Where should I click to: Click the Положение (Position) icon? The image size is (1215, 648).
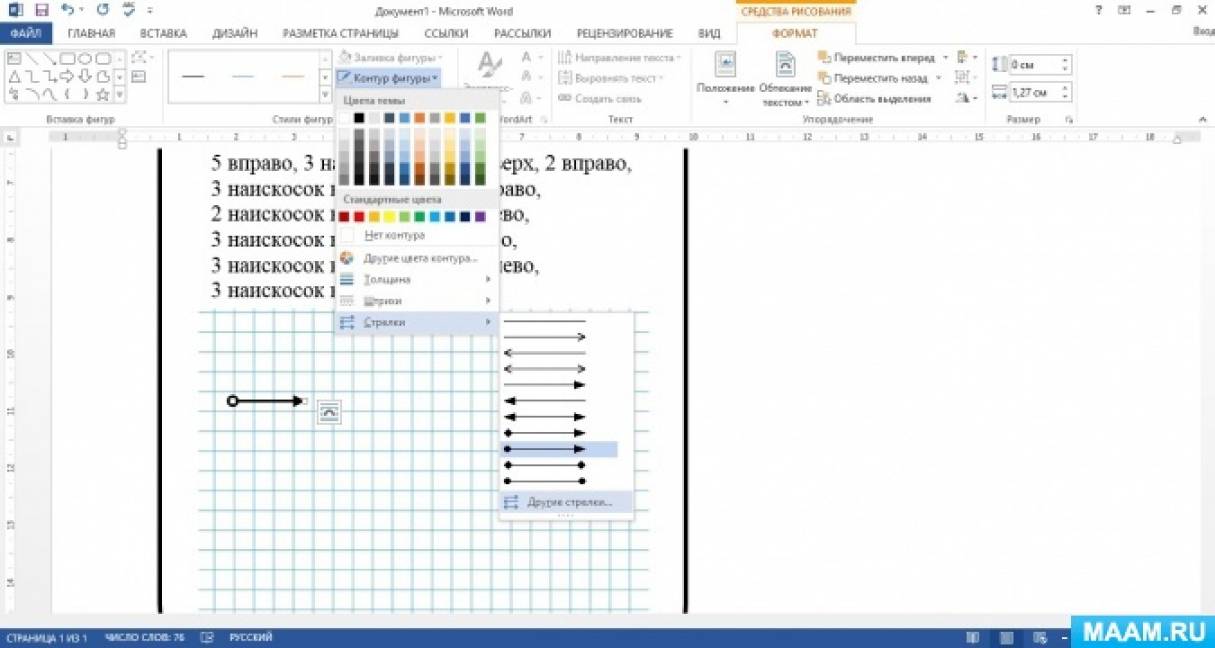(725, 66)
